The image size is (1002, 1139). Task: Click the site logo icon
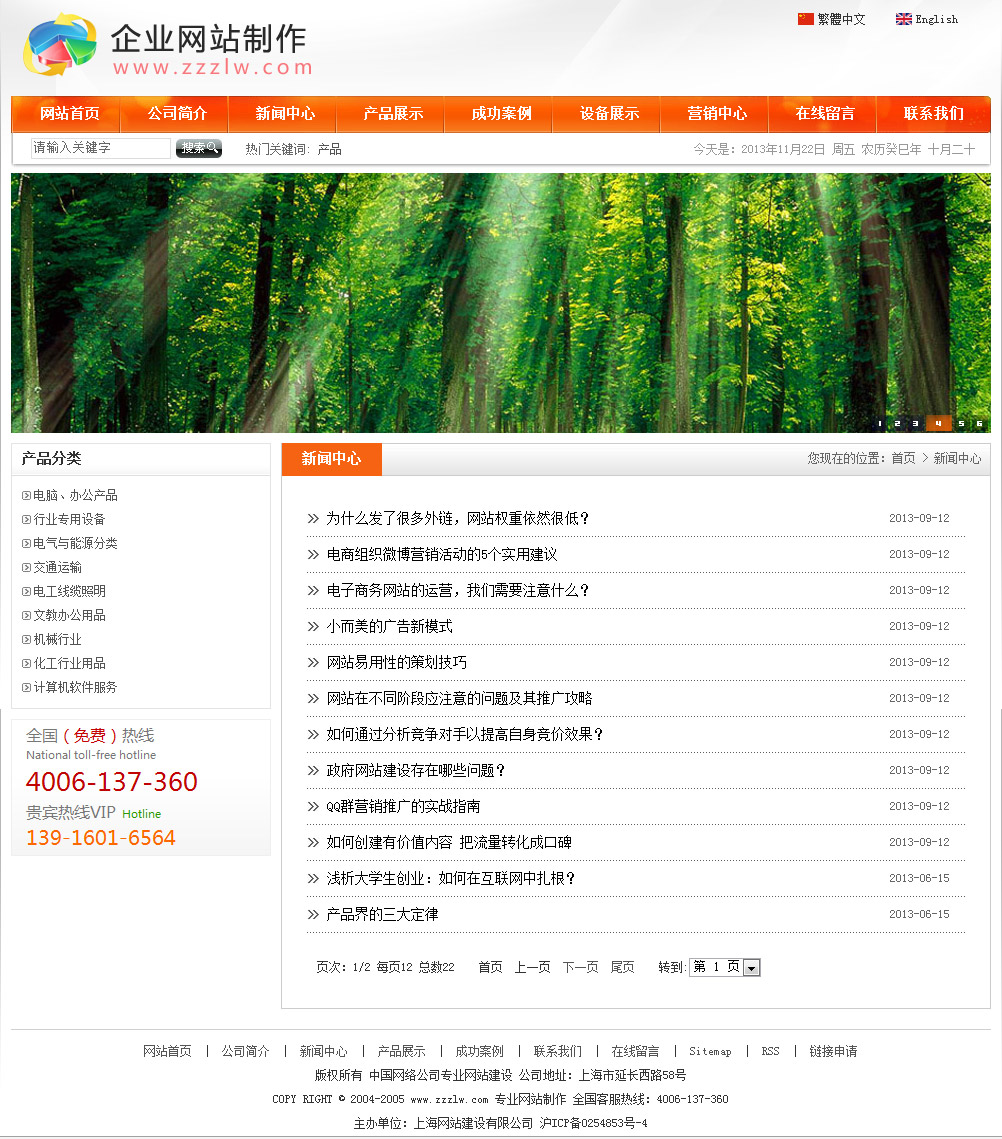point(60,47)
